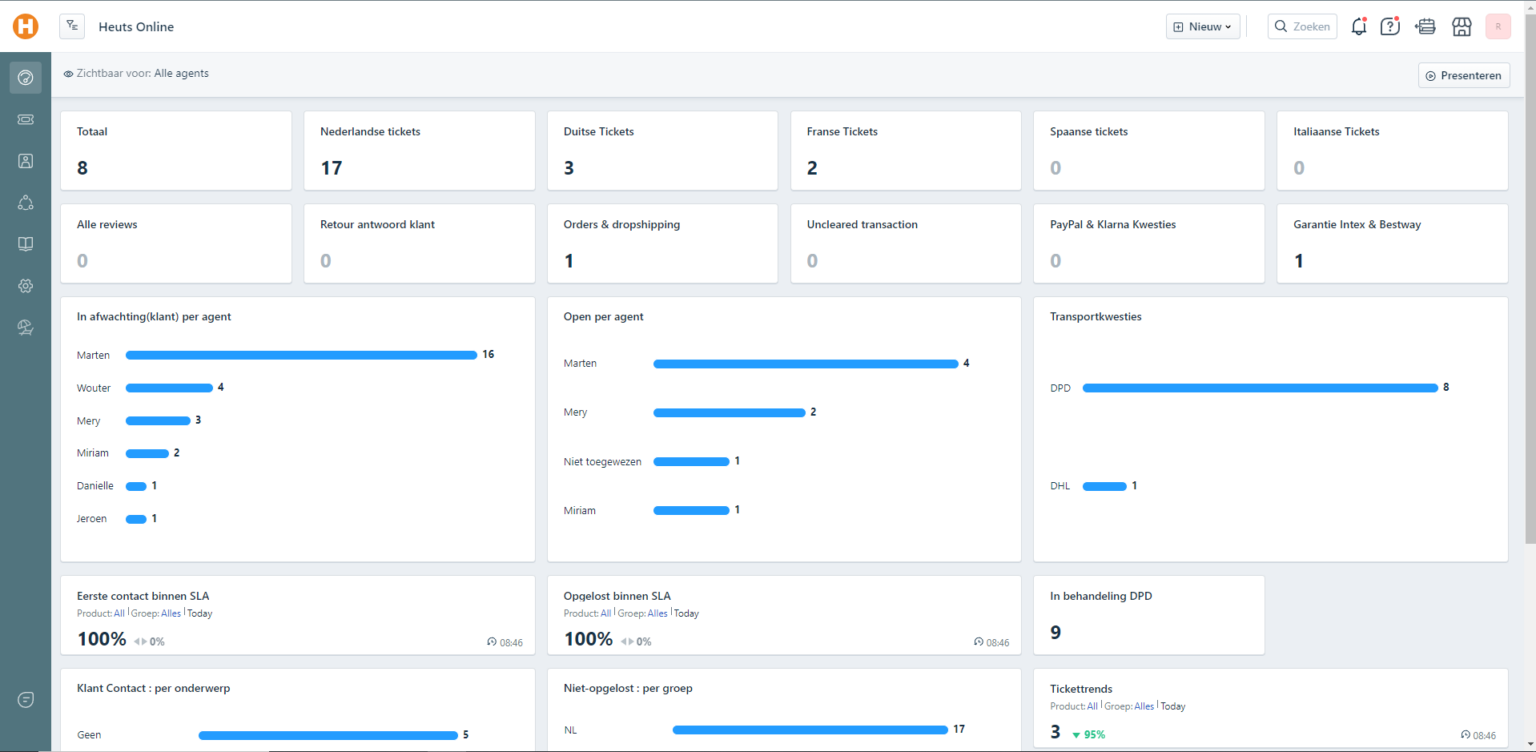Click the DPD bar in Transportkwesties
Image resolution: width=1536 pixels, height=752 pixels.
coord(1260,388)
